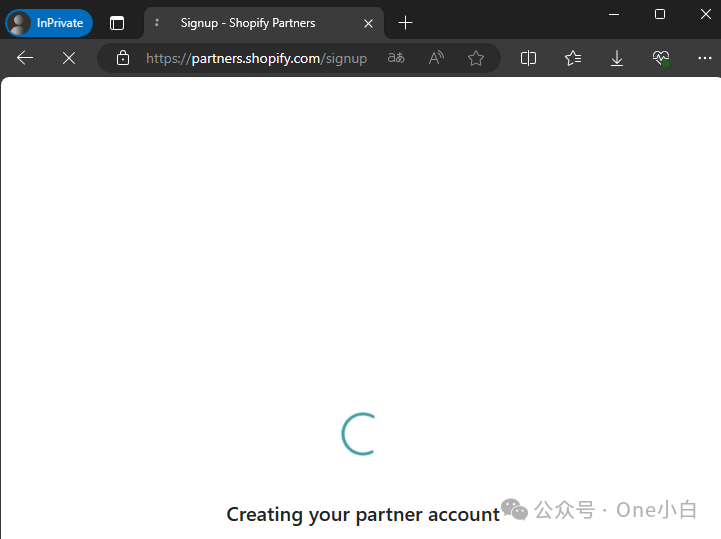Close the Signup - Shopify Partners tab
Screen dimensions: 721x539
coord(368,23)
